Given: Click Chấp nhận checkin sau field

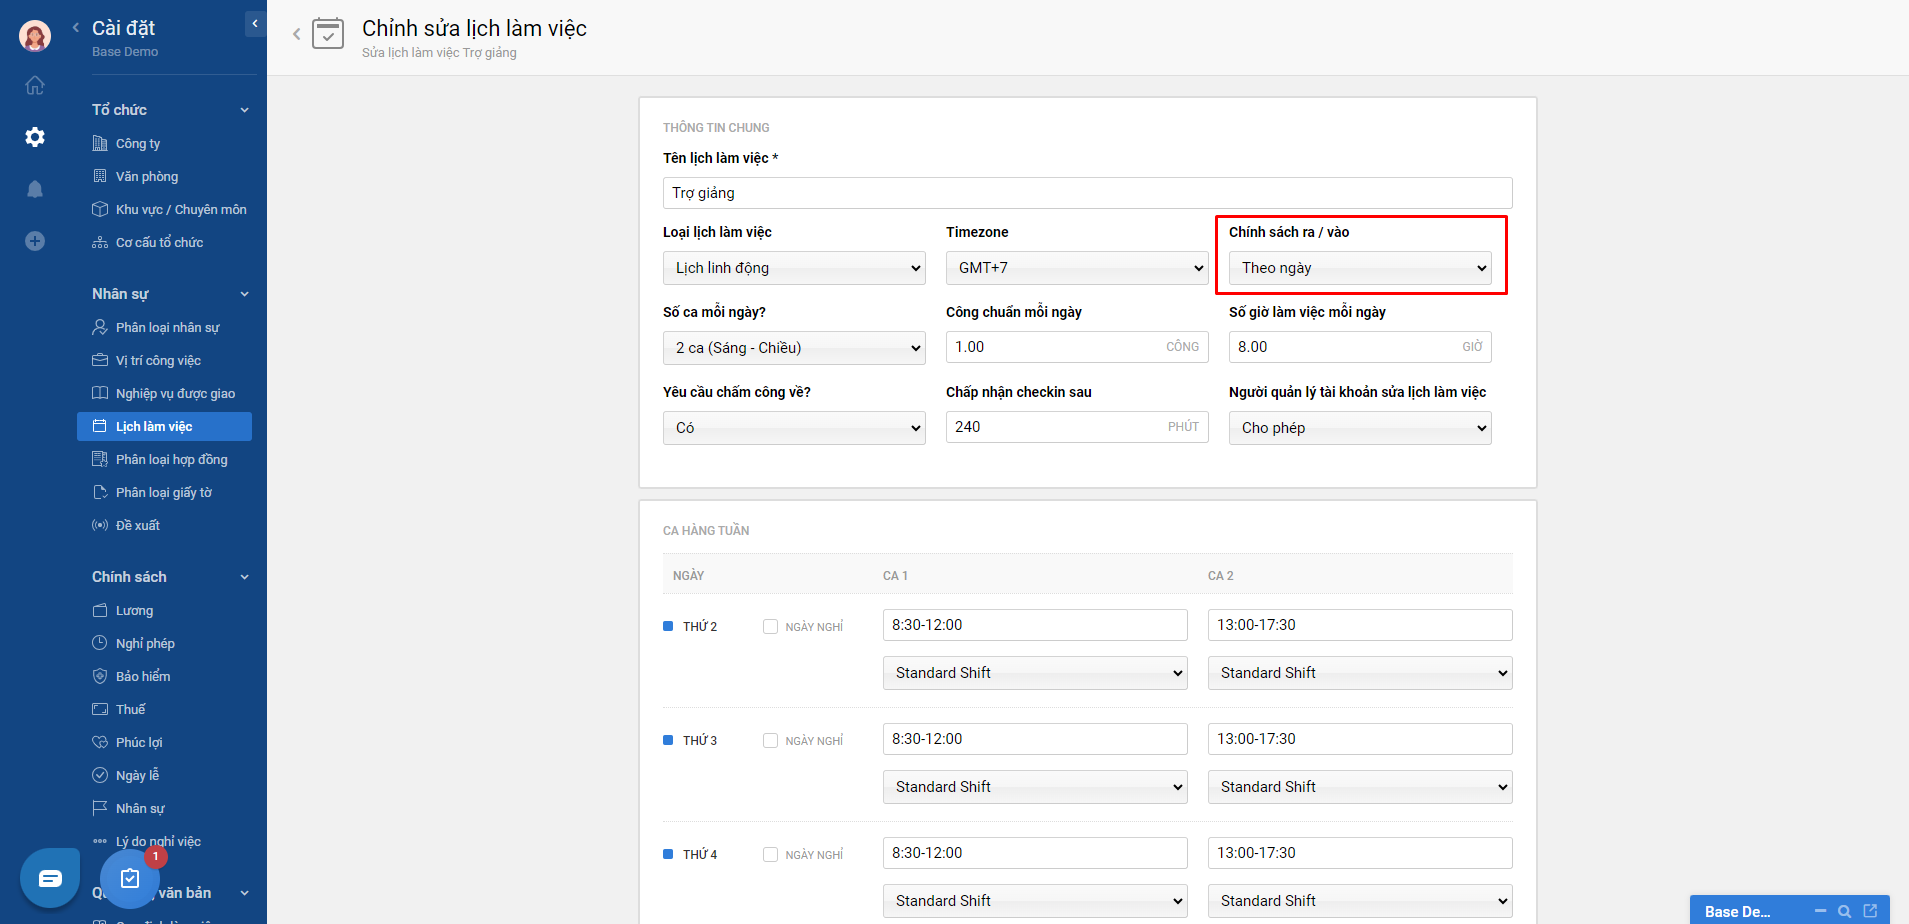Looking at the screenshot, I should [x=1077, y=427].
